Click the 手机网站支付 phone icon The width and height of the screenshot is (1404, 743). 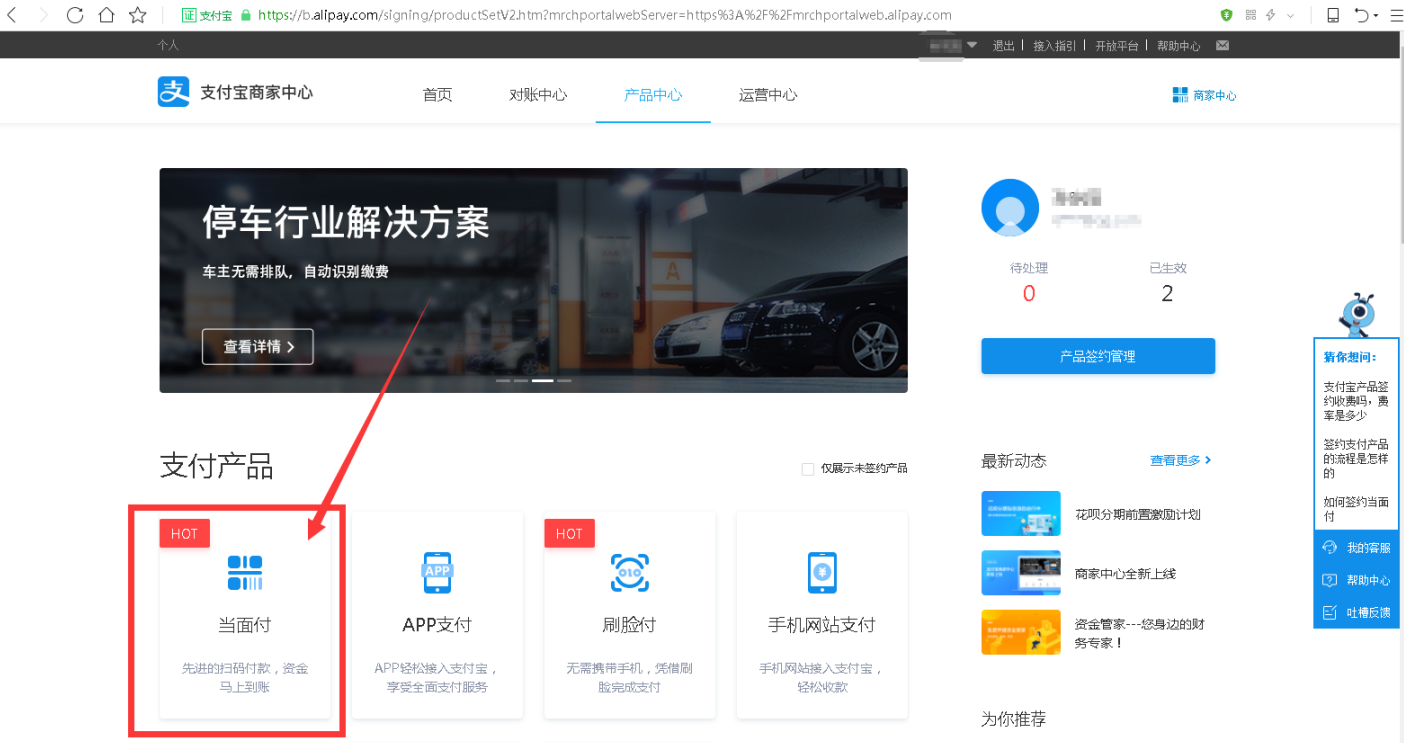821,573
